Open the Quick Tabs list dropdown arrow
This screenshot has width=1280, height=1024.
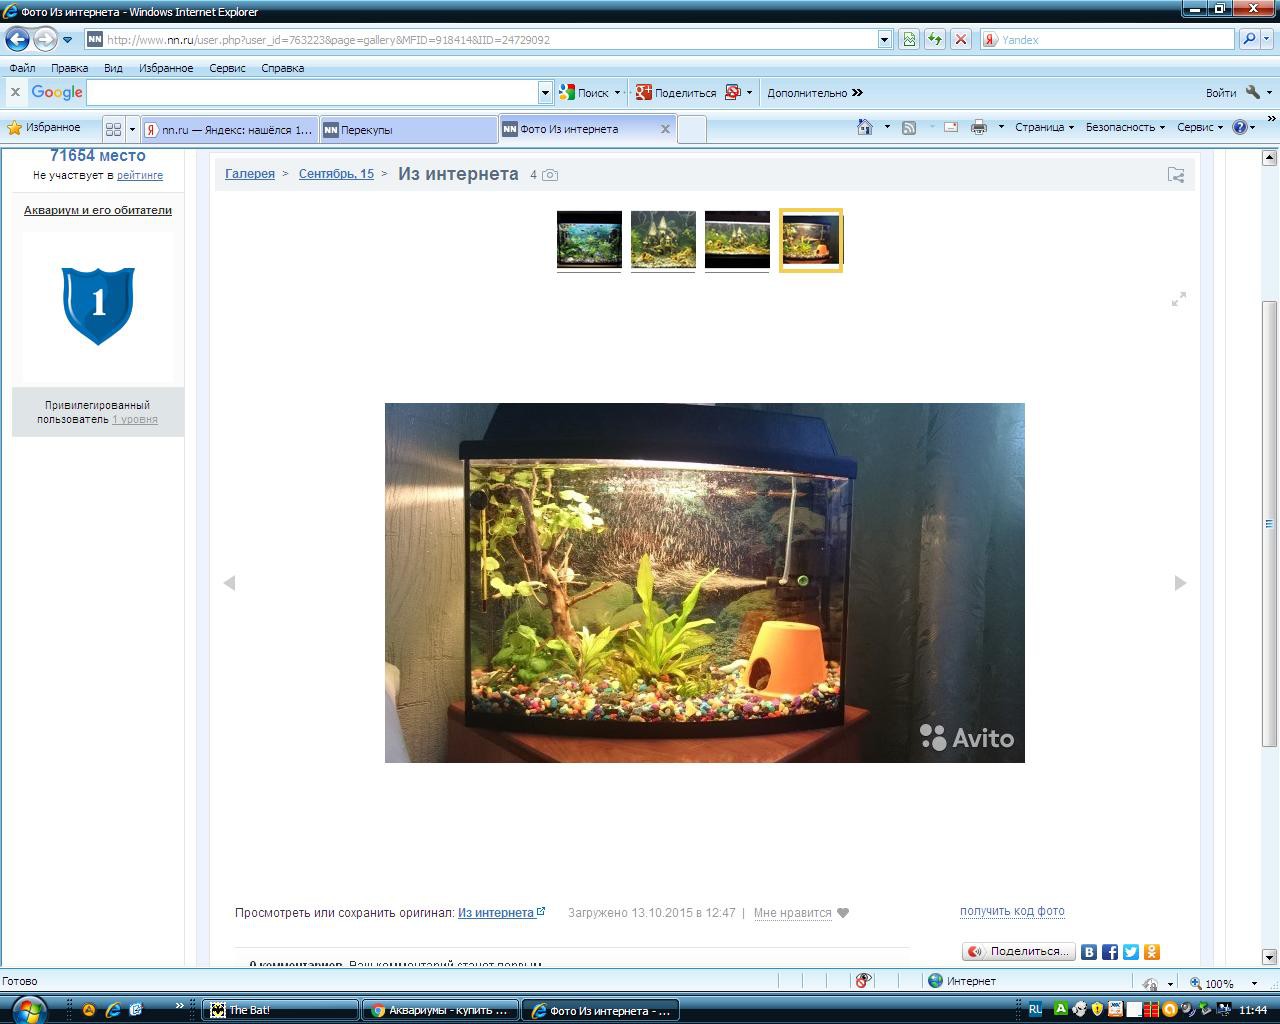point(131,129)
